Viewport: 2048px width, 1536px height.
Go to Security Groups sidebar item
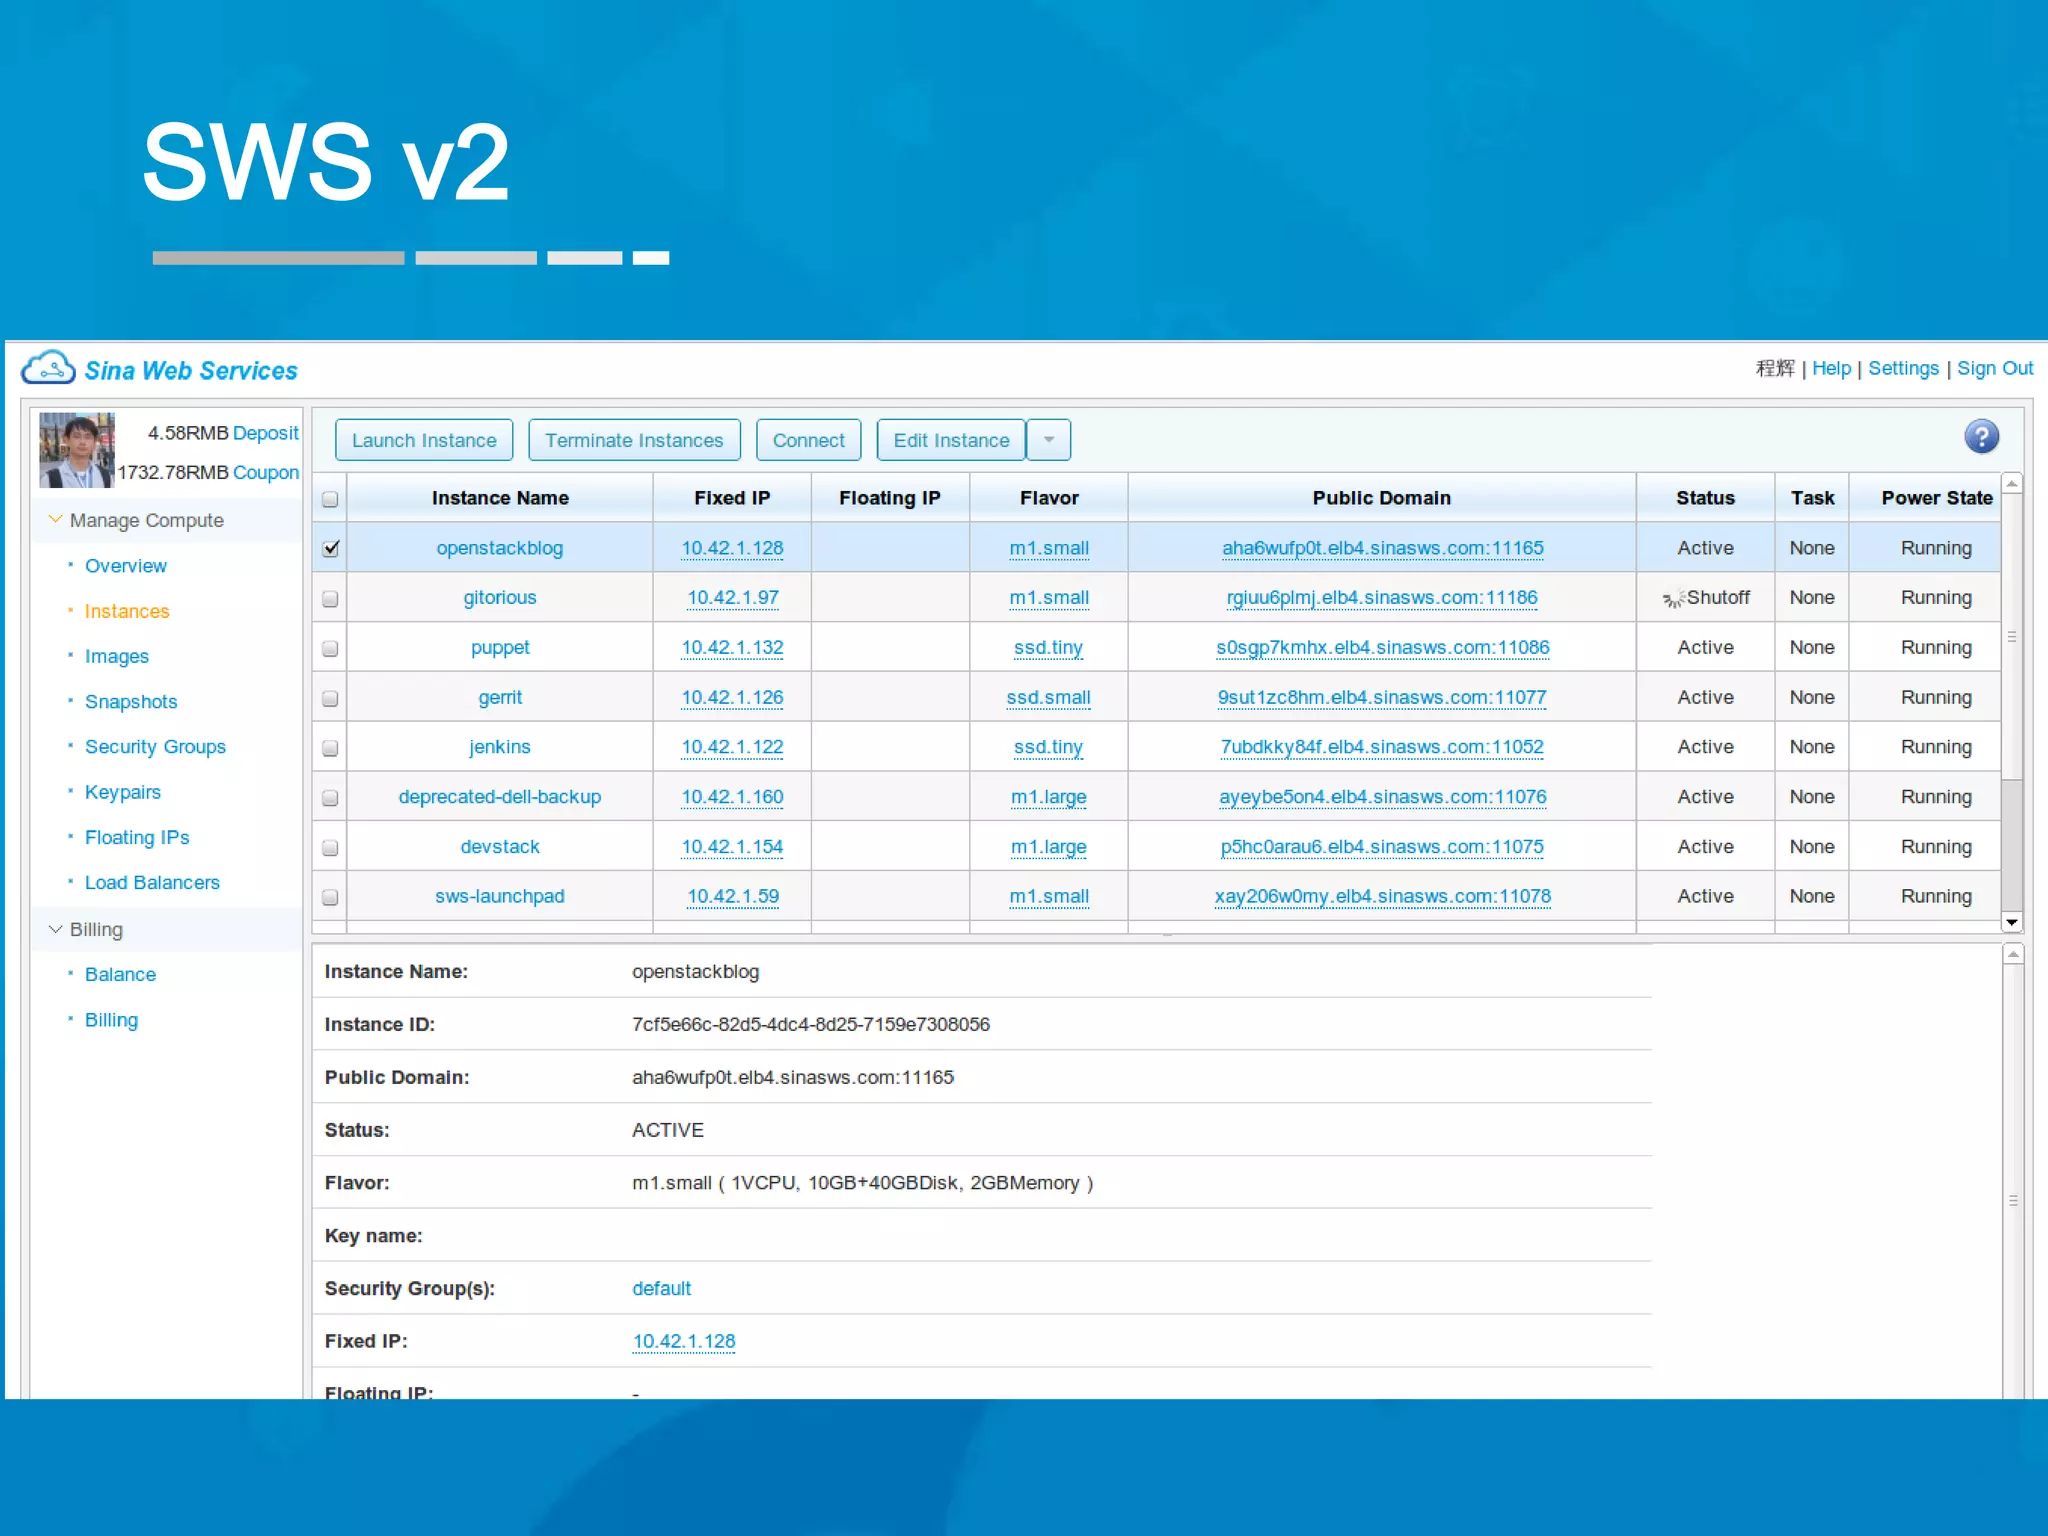[x=155, y=747]
